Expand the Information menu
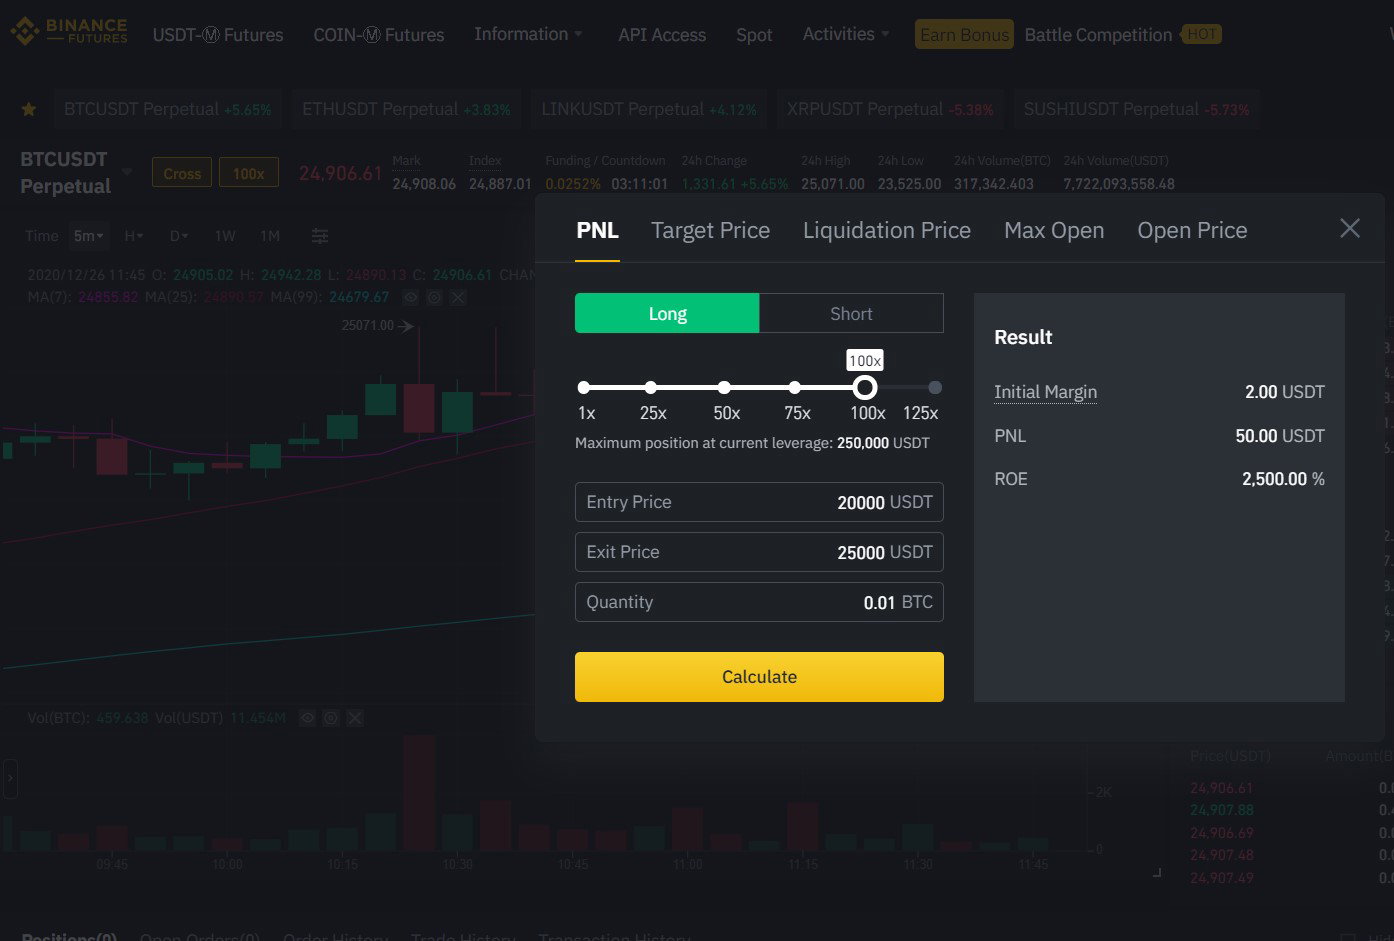The height and width of the screenshot is (941, 1394). [x=528, y=34]
